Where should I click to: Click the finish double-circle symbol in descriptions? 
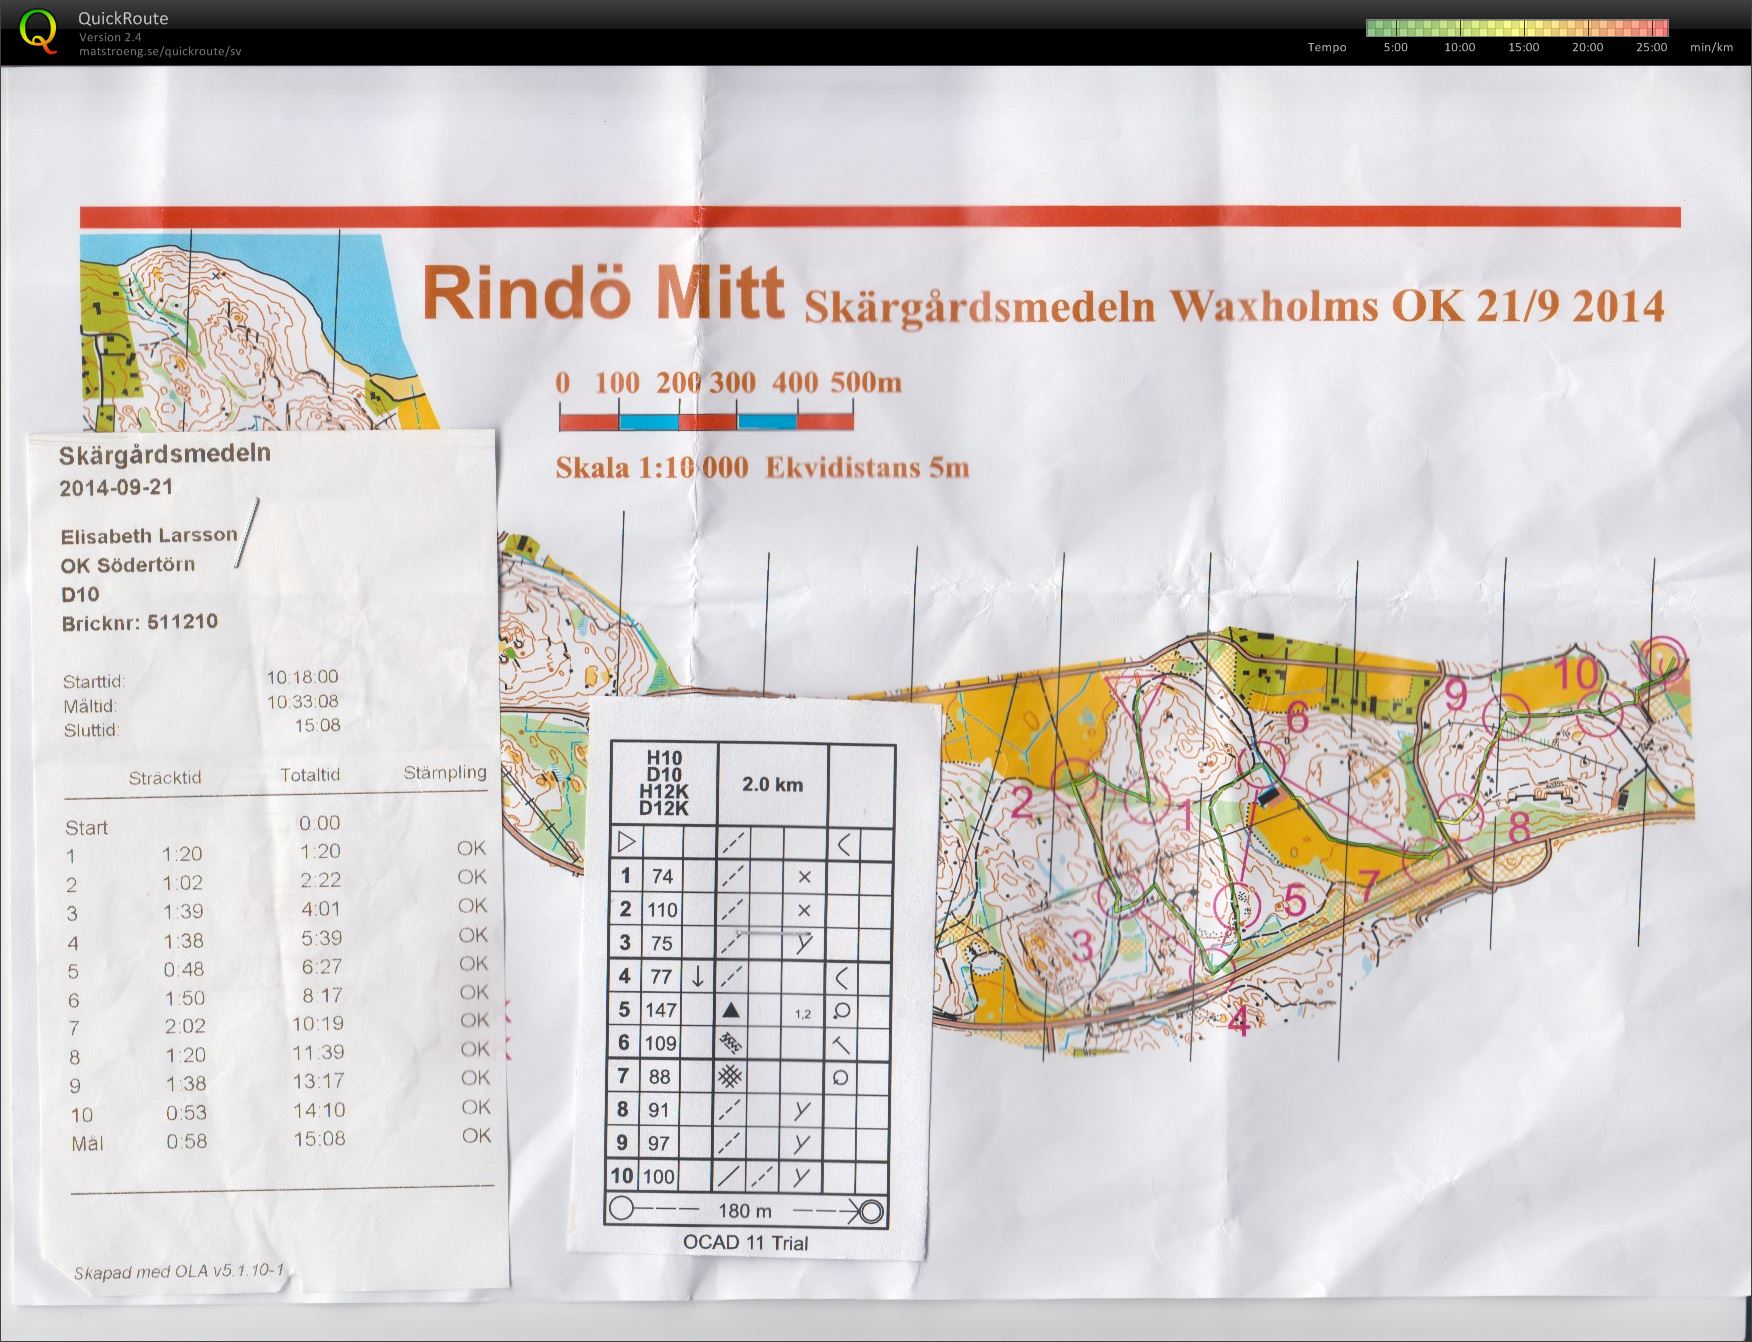[x=872, y=1212]
